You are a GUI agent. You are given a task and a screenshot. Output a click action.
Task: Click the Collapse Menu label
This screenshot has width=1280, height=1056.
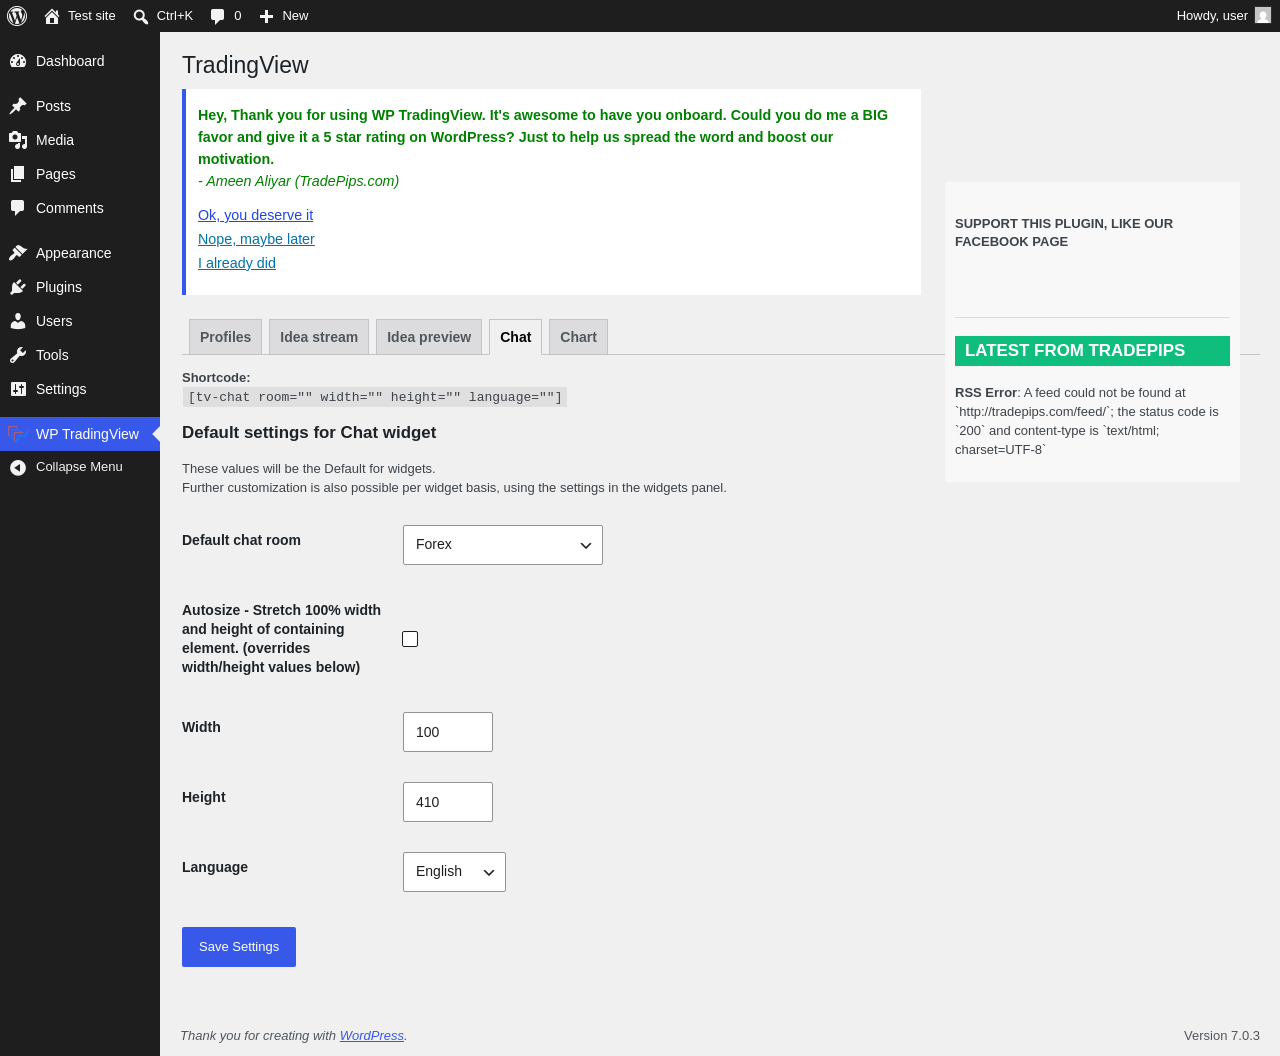click(79, 467)
